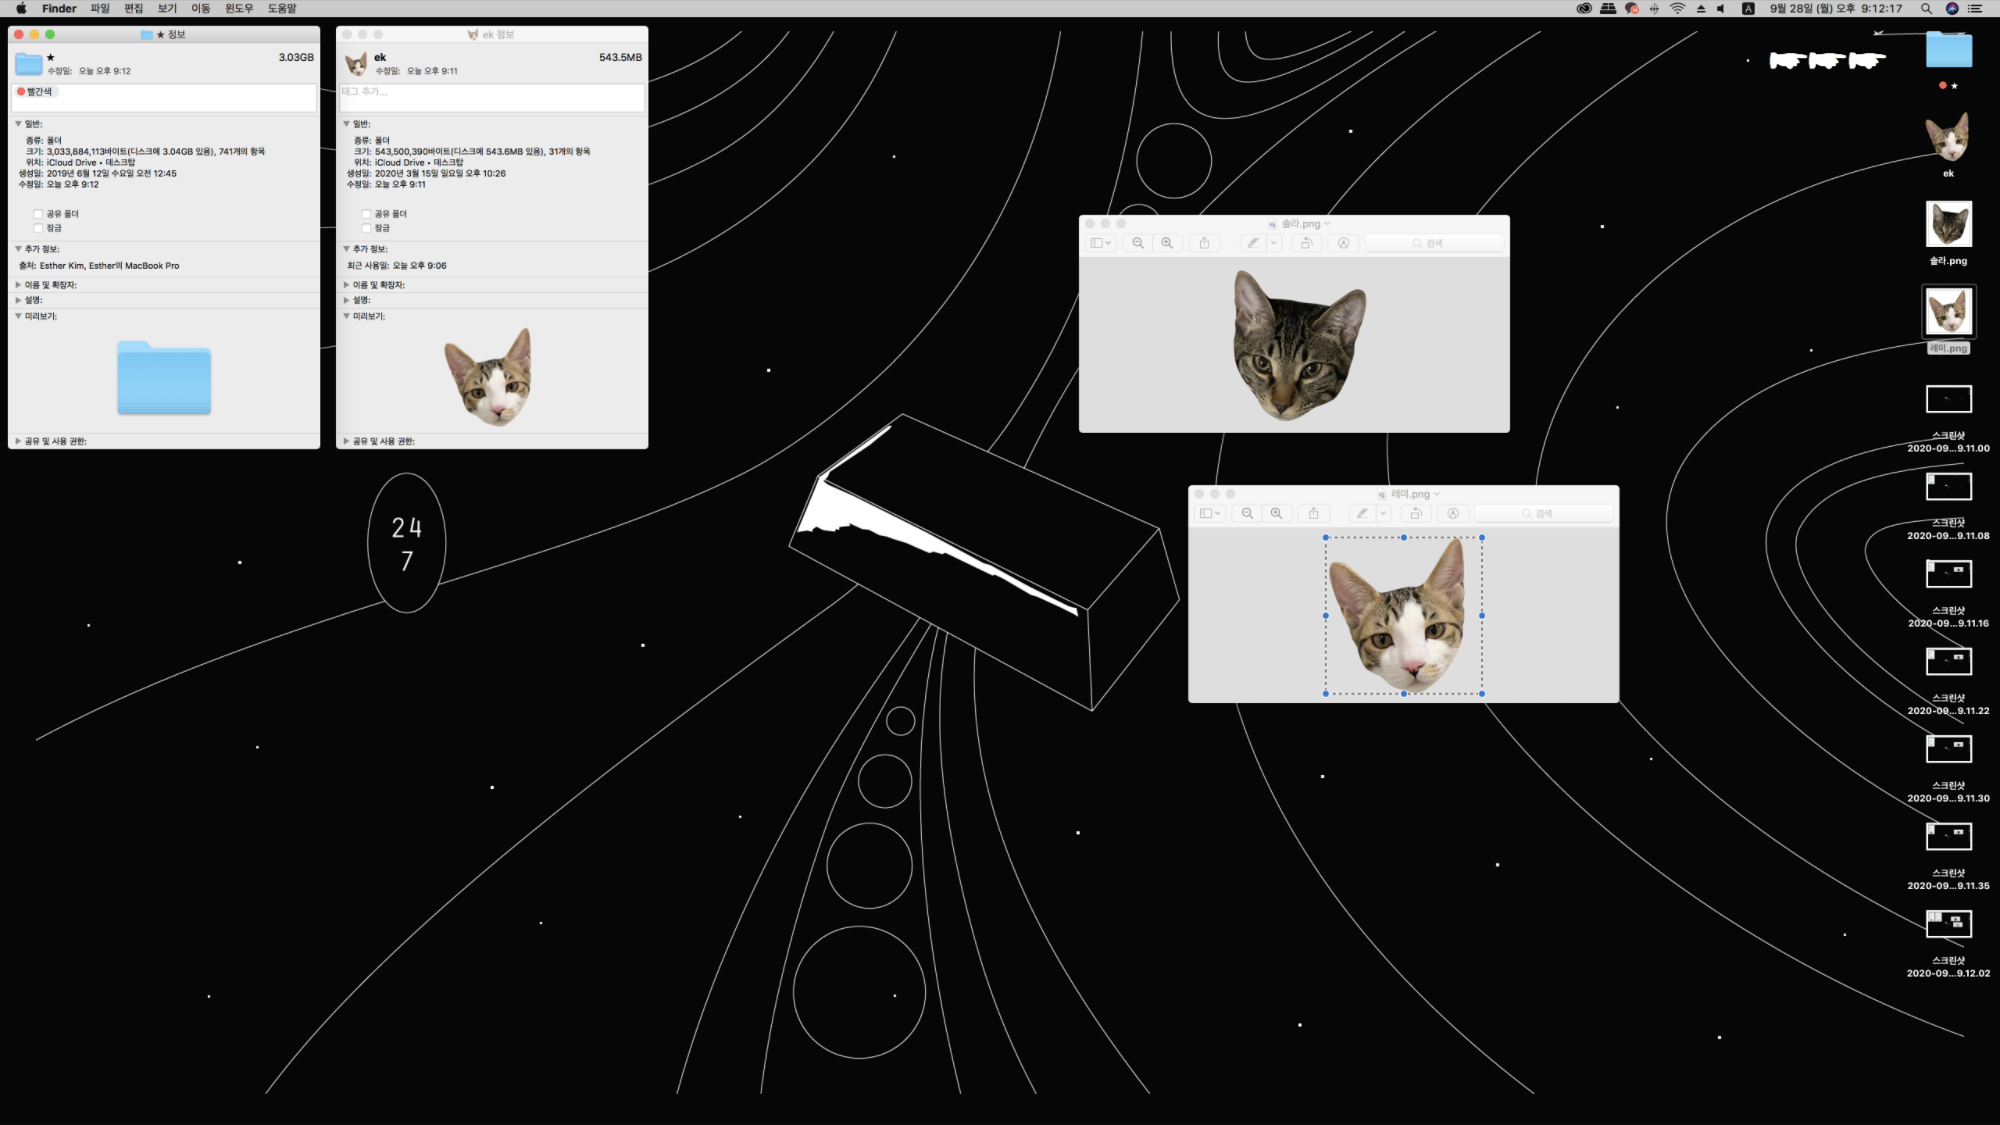Enable 공유 폴더 checkbox in ★ info window
Viewport: 2000px width, 1125px height.
pos(38,214)
